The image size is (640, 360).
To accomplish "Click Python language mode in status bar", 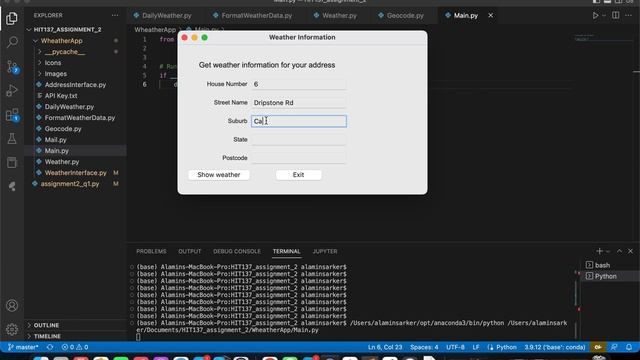I will (x=506, y=347).
